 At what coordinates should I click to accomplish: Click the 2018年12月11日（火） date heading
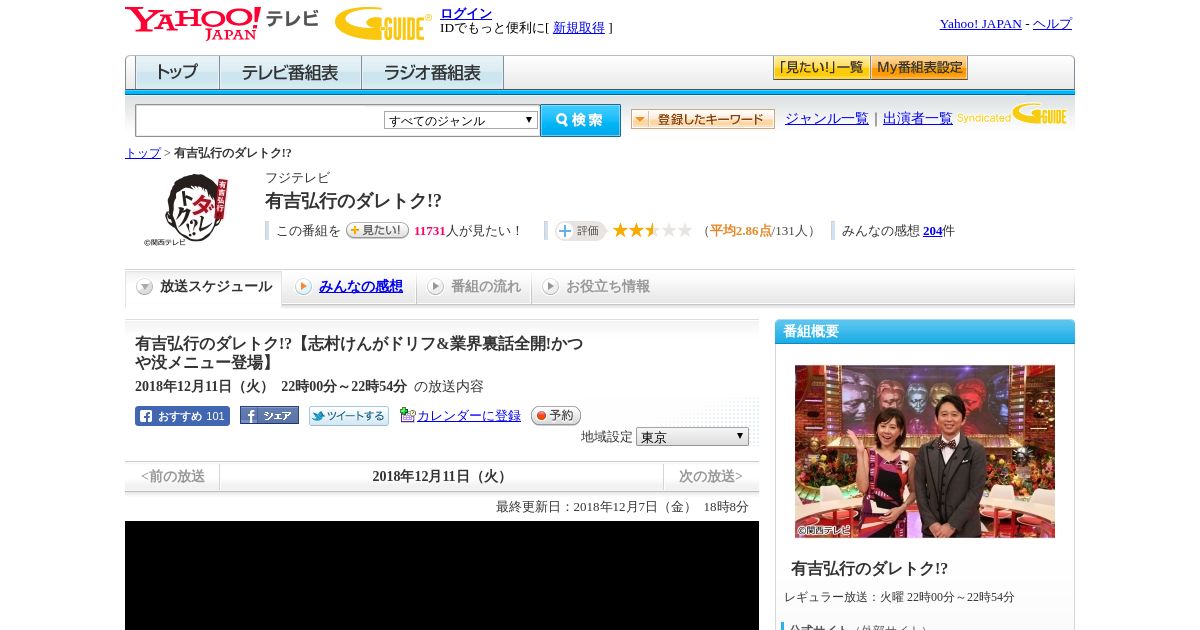(x=441, y=477)
